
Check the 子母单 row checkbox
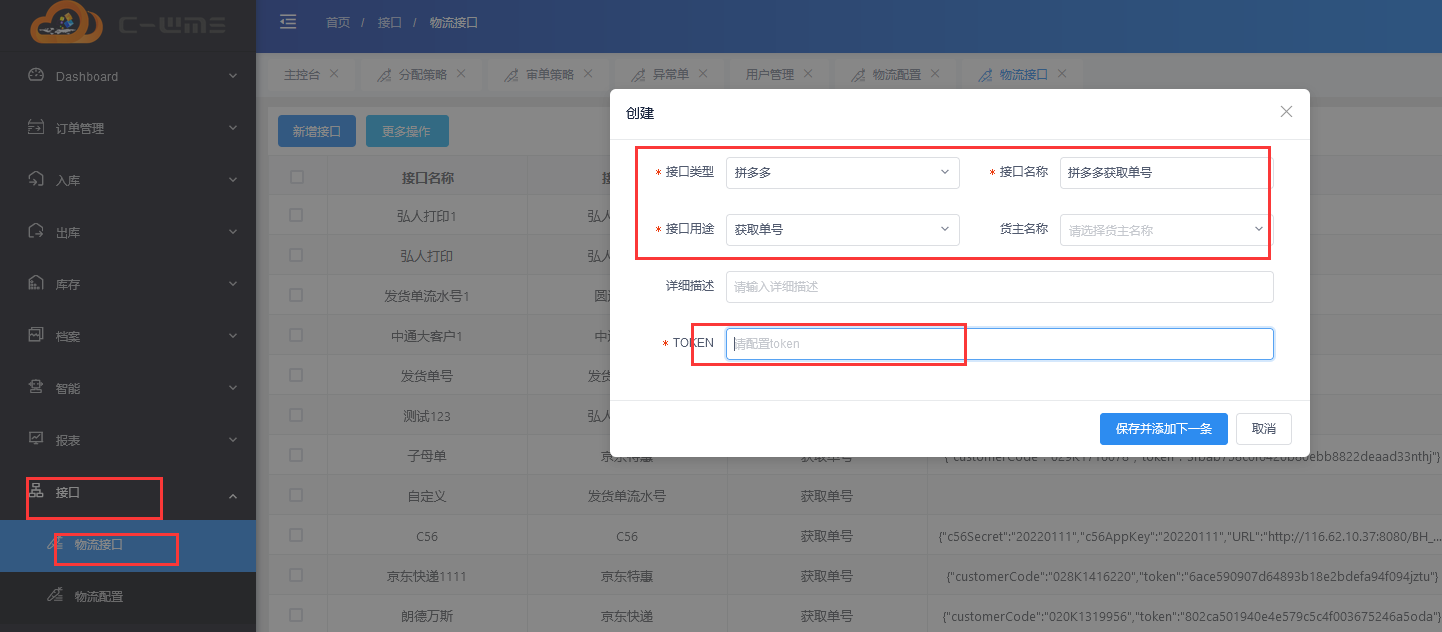click(x=296, y=455)
